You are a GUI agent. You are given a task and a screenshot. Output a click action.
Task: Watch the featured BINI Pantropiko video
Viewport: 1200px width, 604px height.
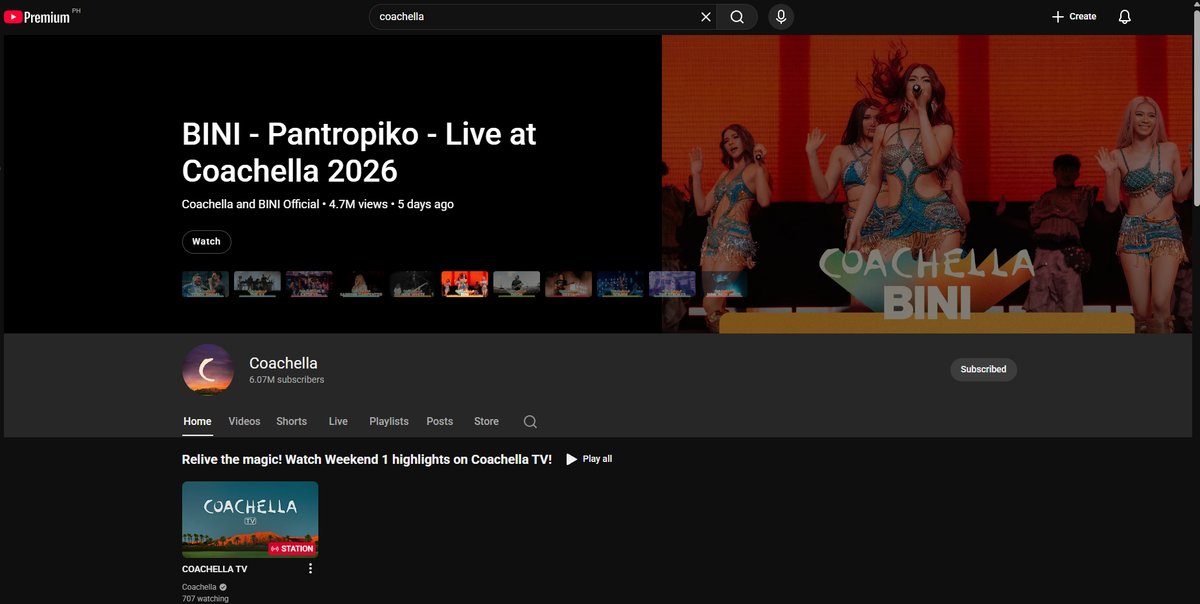point(206,242)
